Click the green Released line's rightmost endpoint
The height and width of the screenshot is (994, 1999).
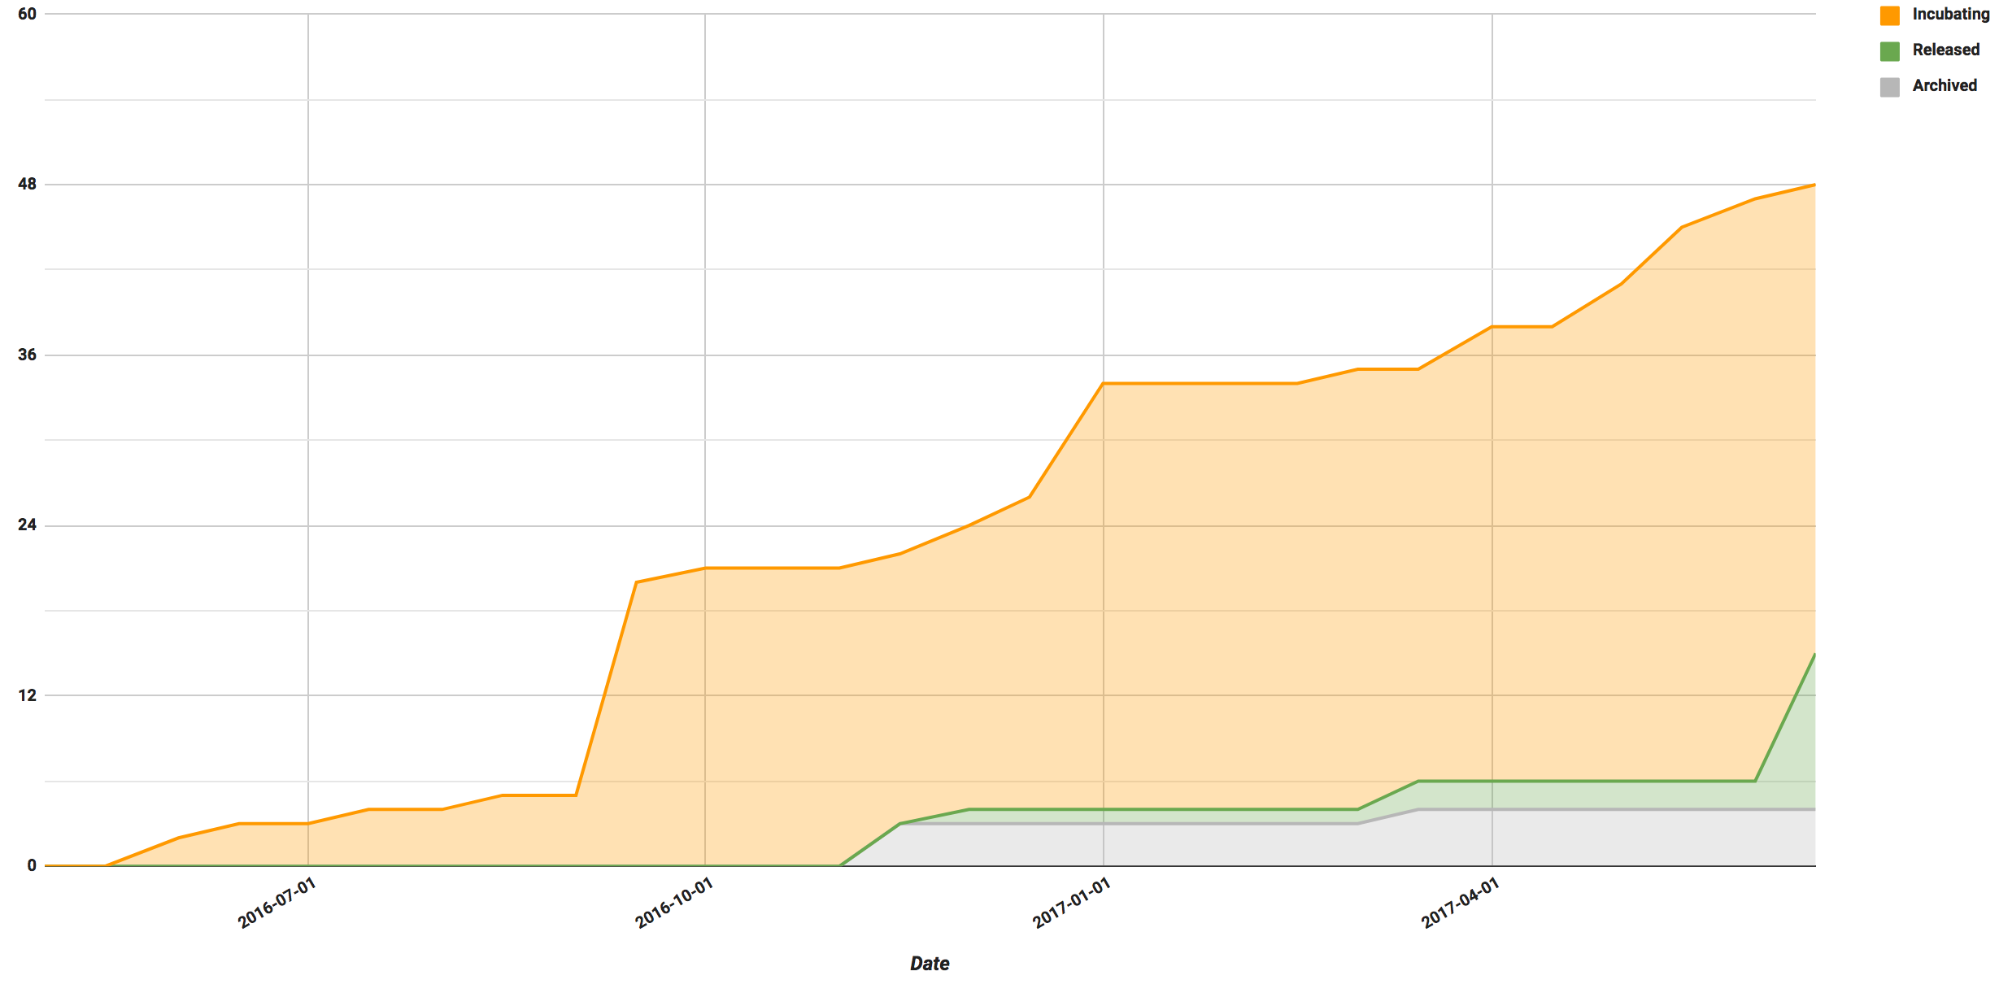pos(1813,655)
